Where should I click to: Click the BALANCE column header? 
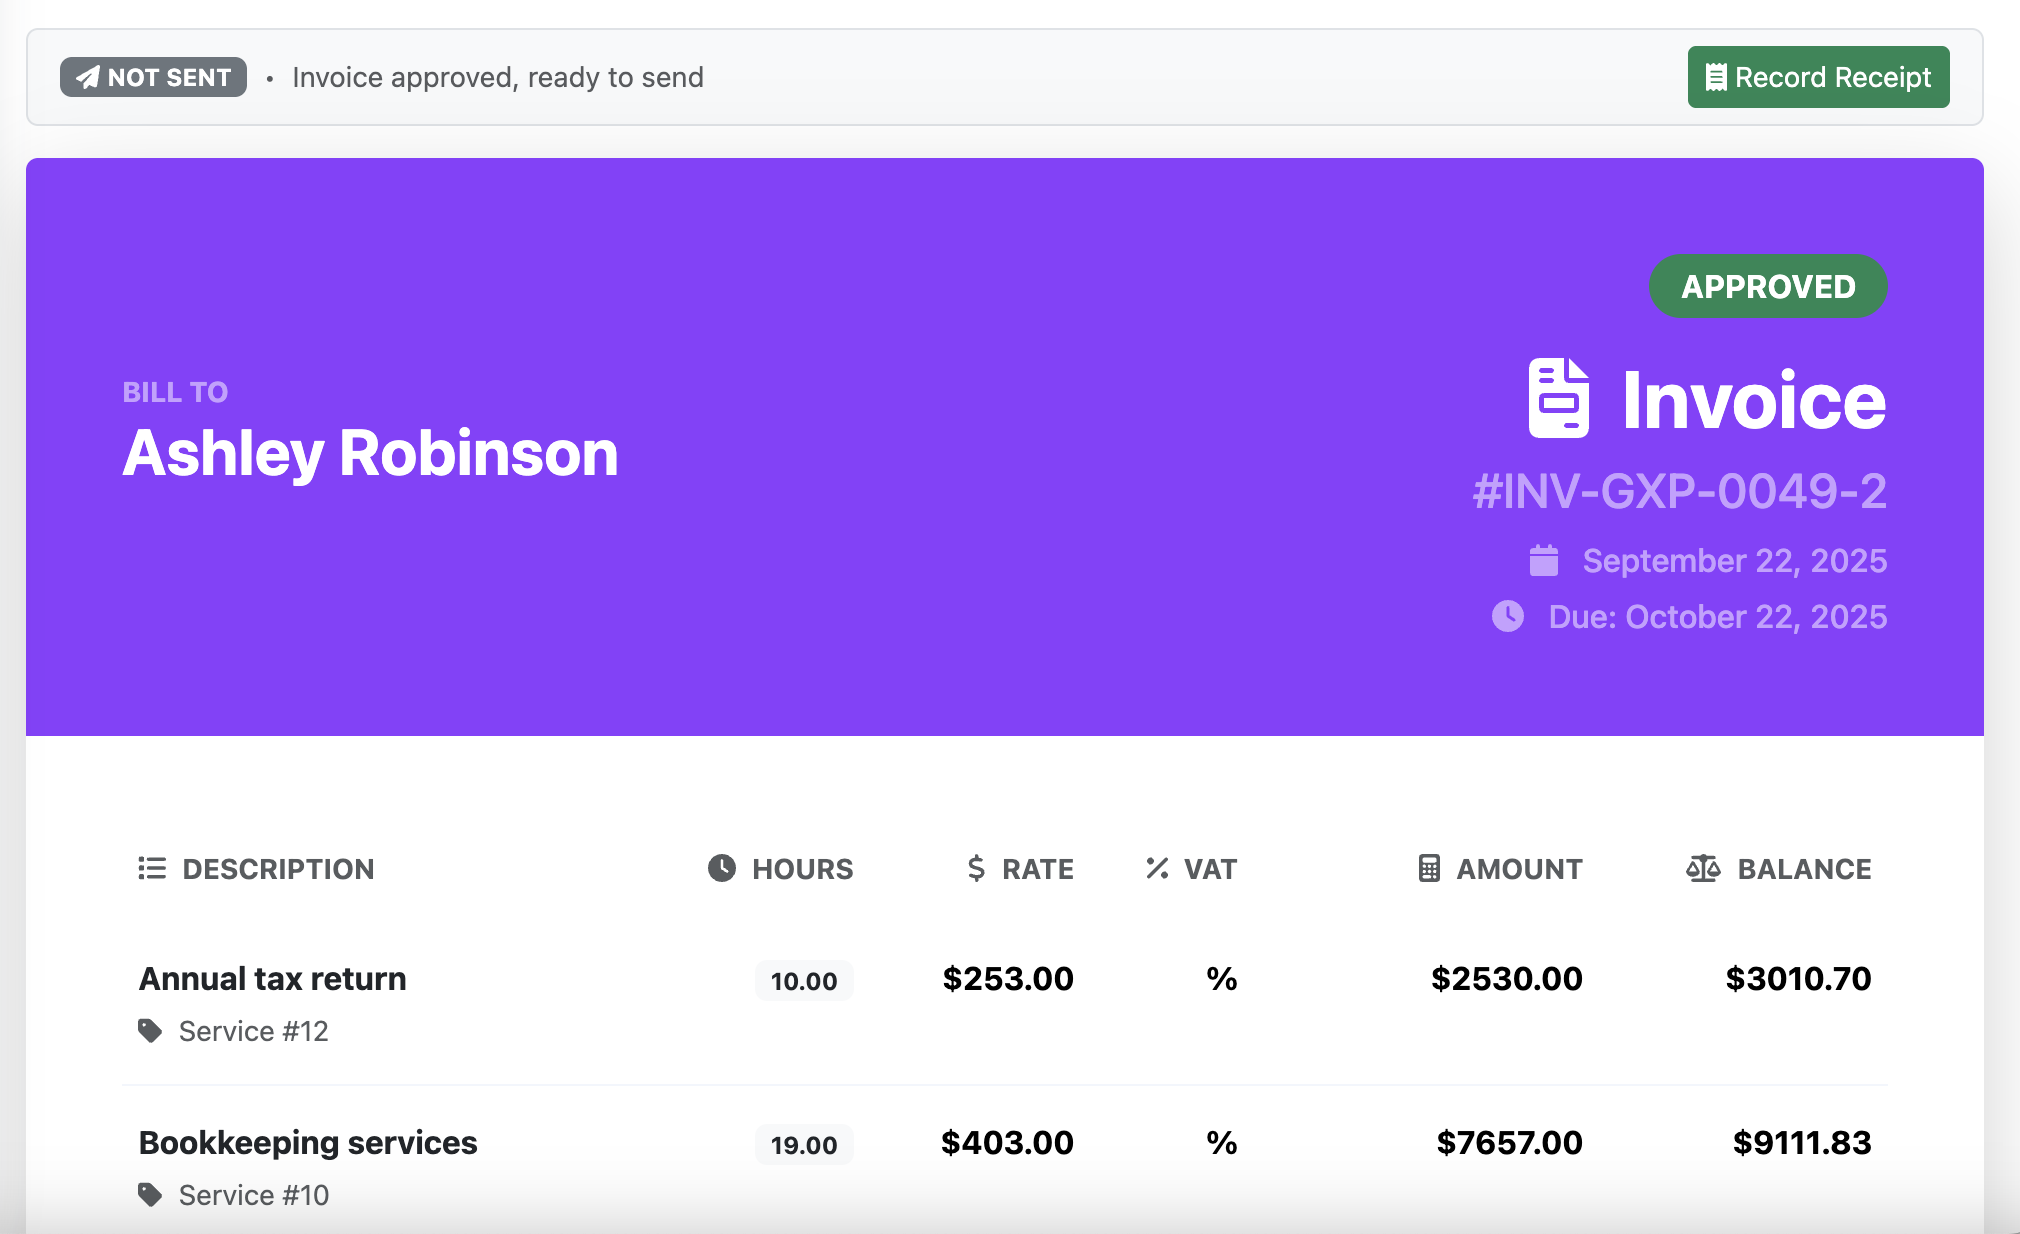click(x=1804, y=868)
